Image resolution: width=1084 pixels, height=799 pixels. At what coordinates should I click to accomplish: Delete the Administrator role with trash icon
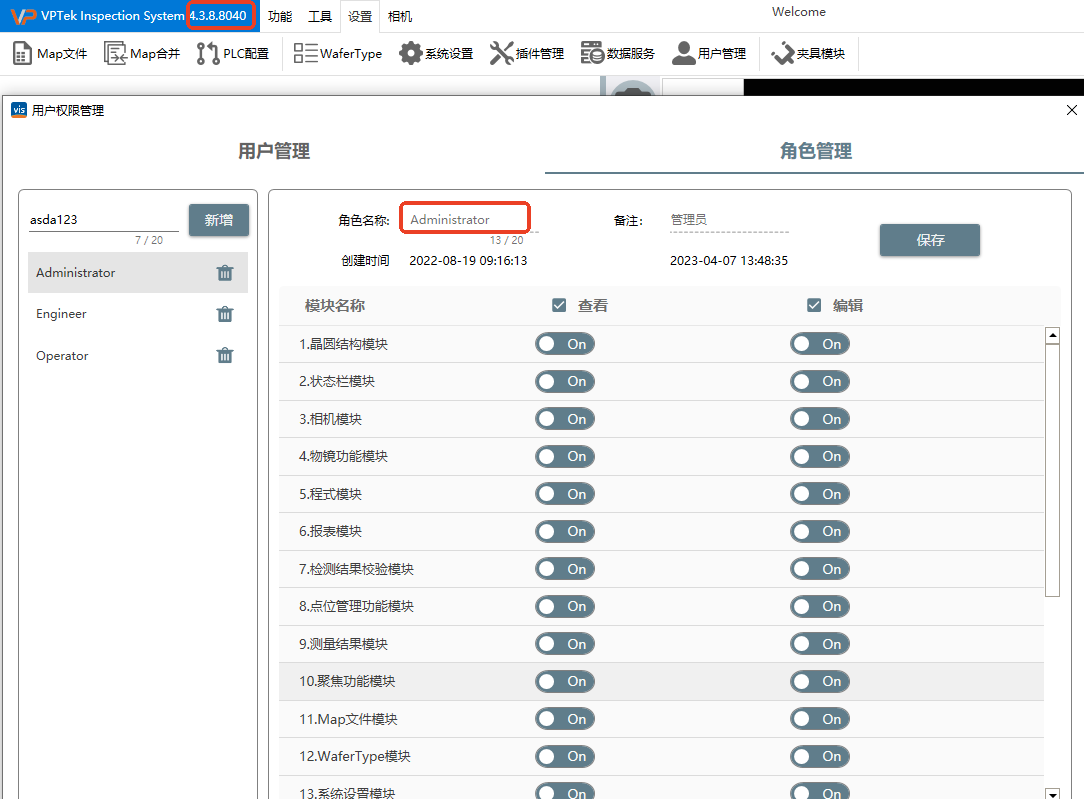(225, 273)
